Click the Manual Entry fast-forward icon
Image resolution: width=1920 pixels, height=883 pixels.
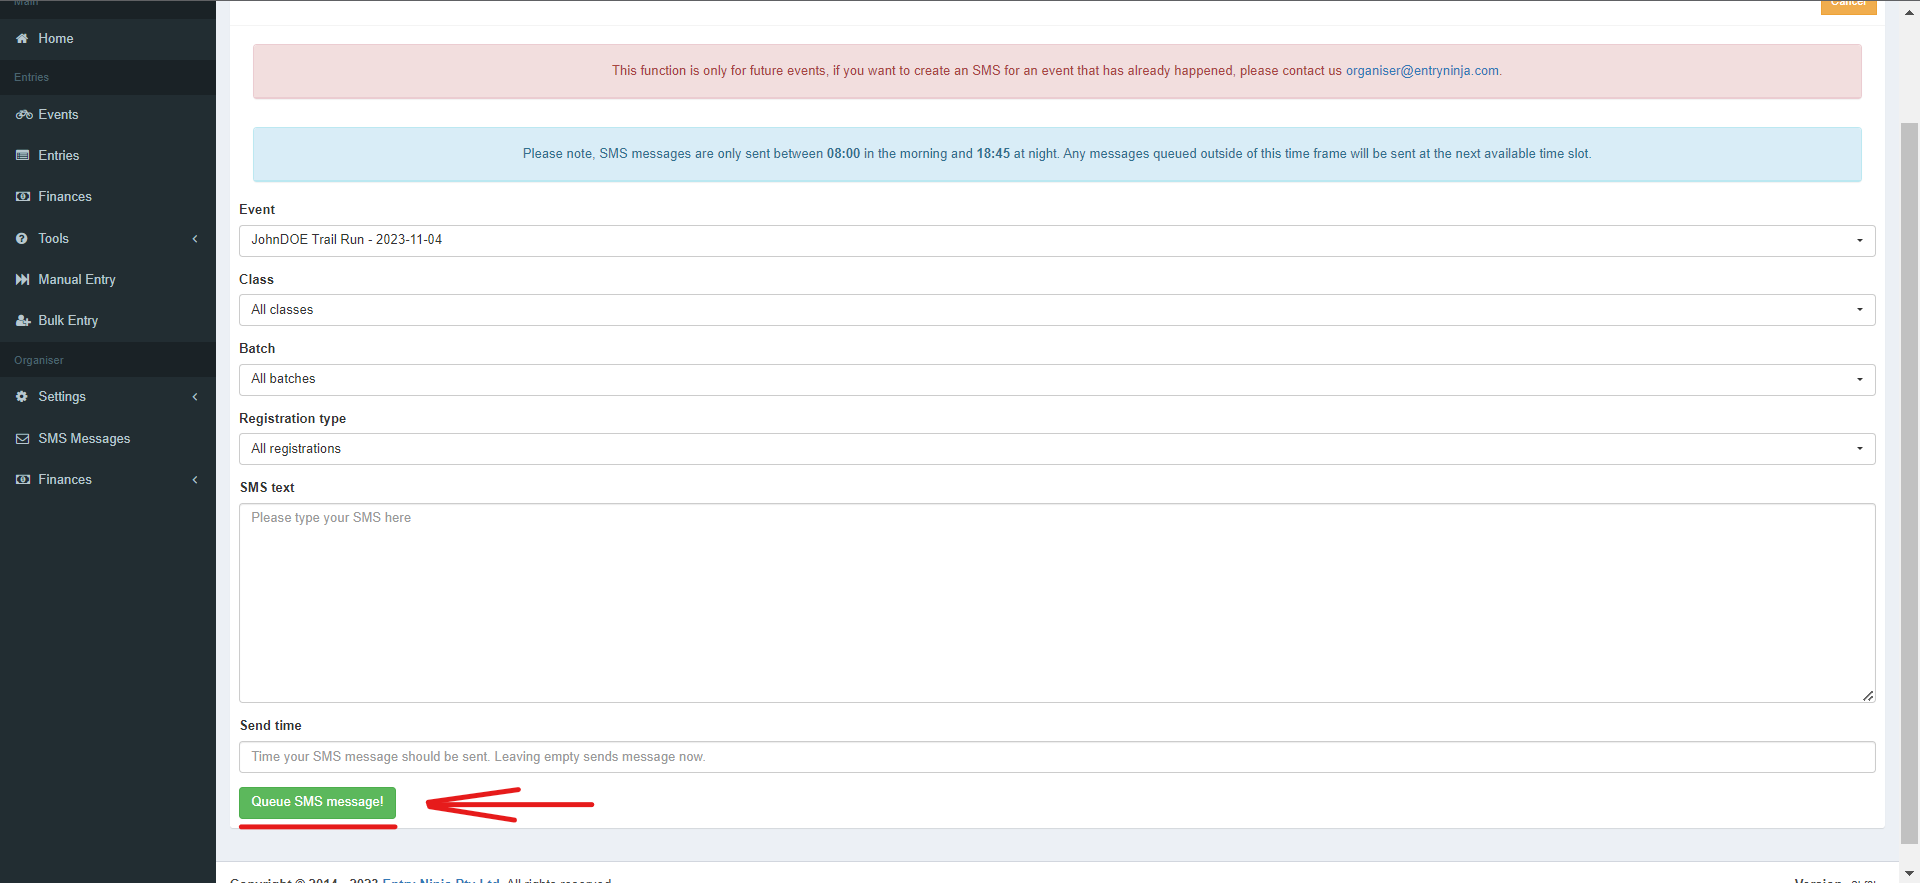pos(23,279)
